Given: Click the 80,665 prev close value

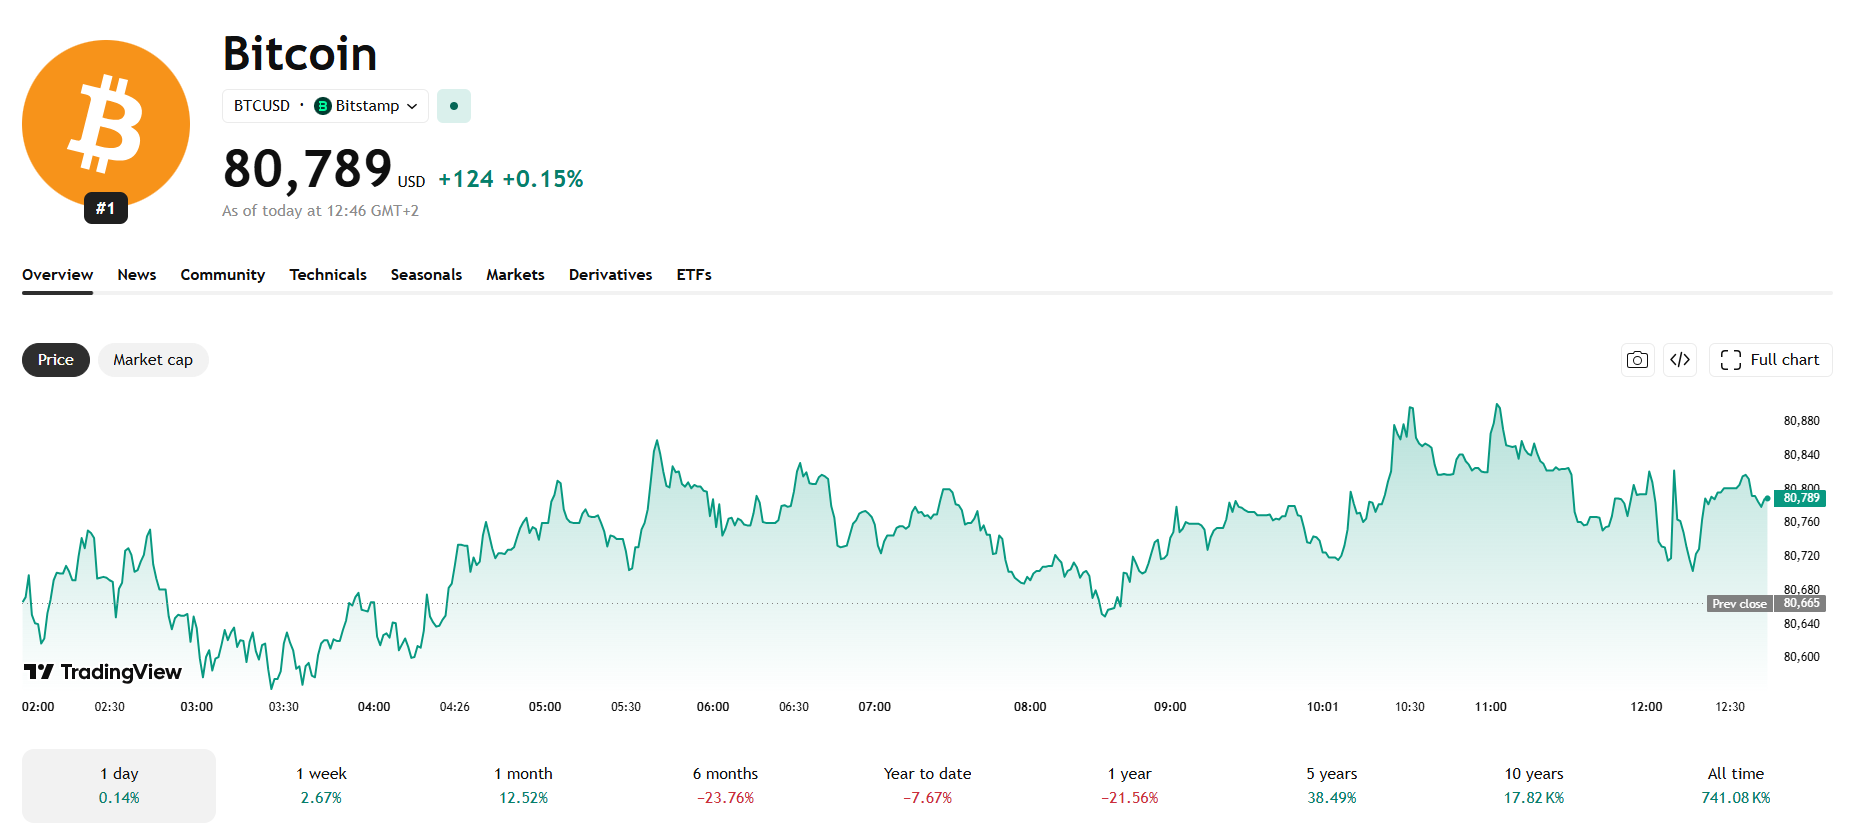Looking at the screenshot, I should (1801, 604).
